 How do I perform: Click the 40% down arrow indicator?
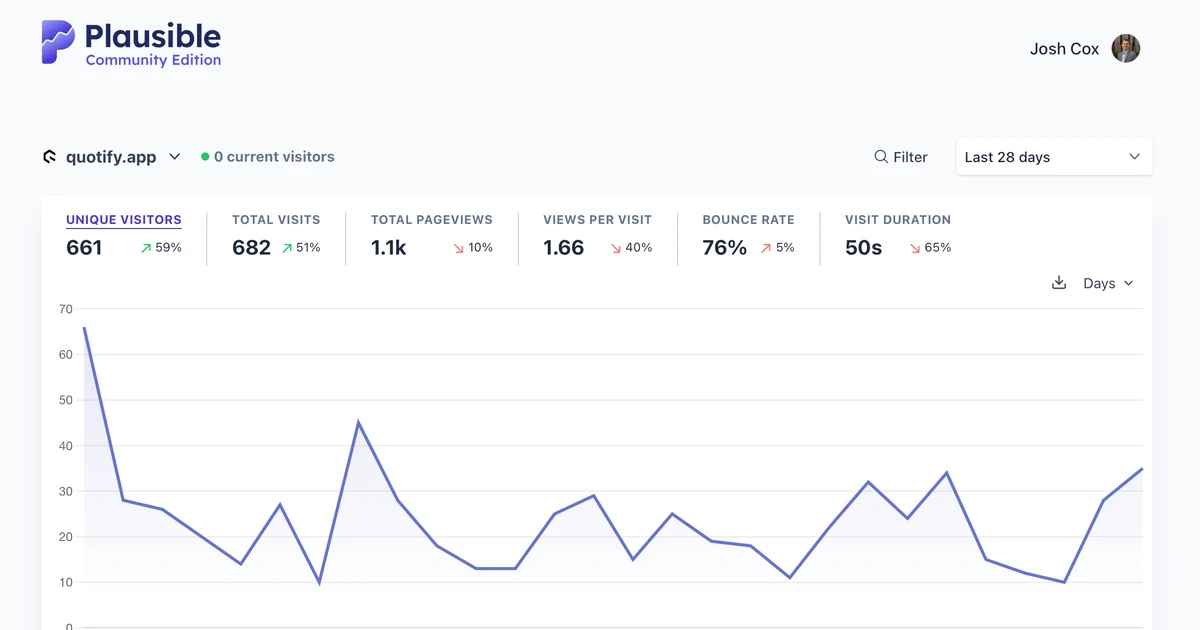tap(631, 248)
